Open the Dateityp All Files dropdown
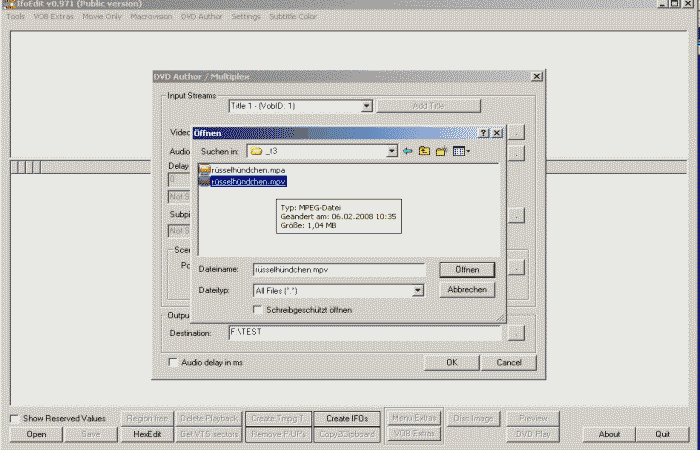This screenshot has height=450, width=700. click(x=418, y=290)
